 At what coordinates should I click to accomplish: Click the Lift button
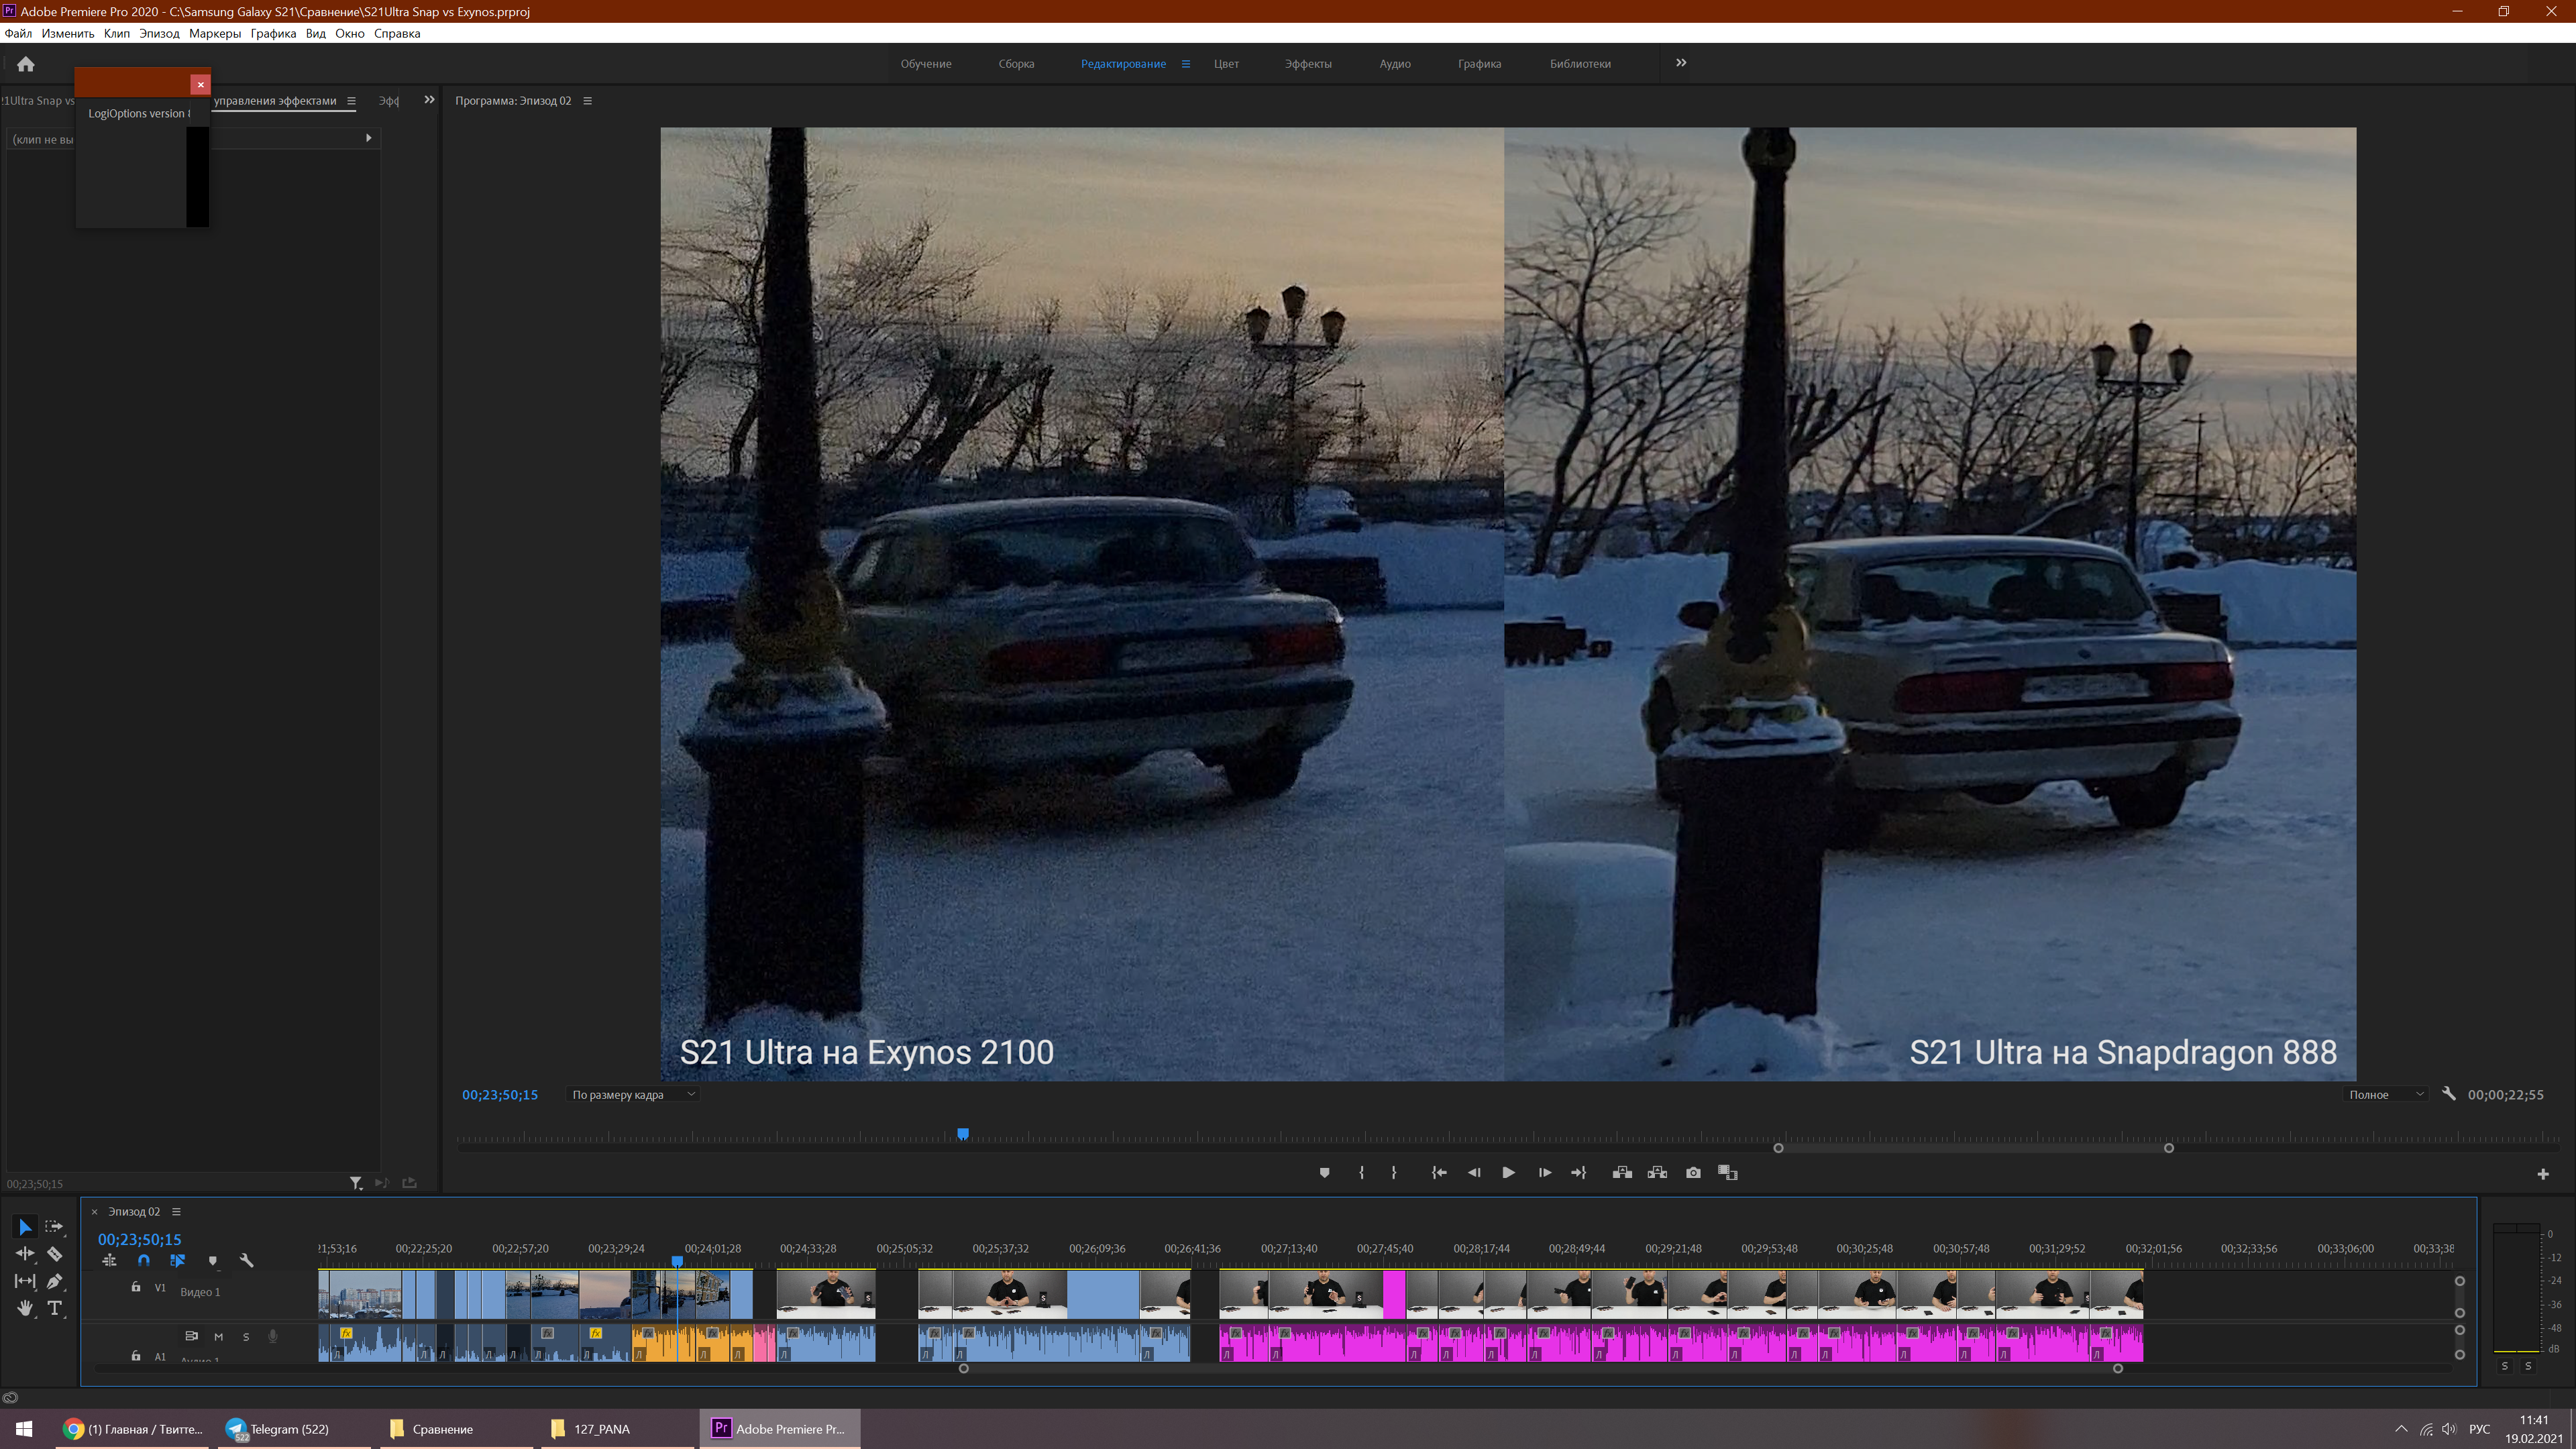pos(1622,1173)
